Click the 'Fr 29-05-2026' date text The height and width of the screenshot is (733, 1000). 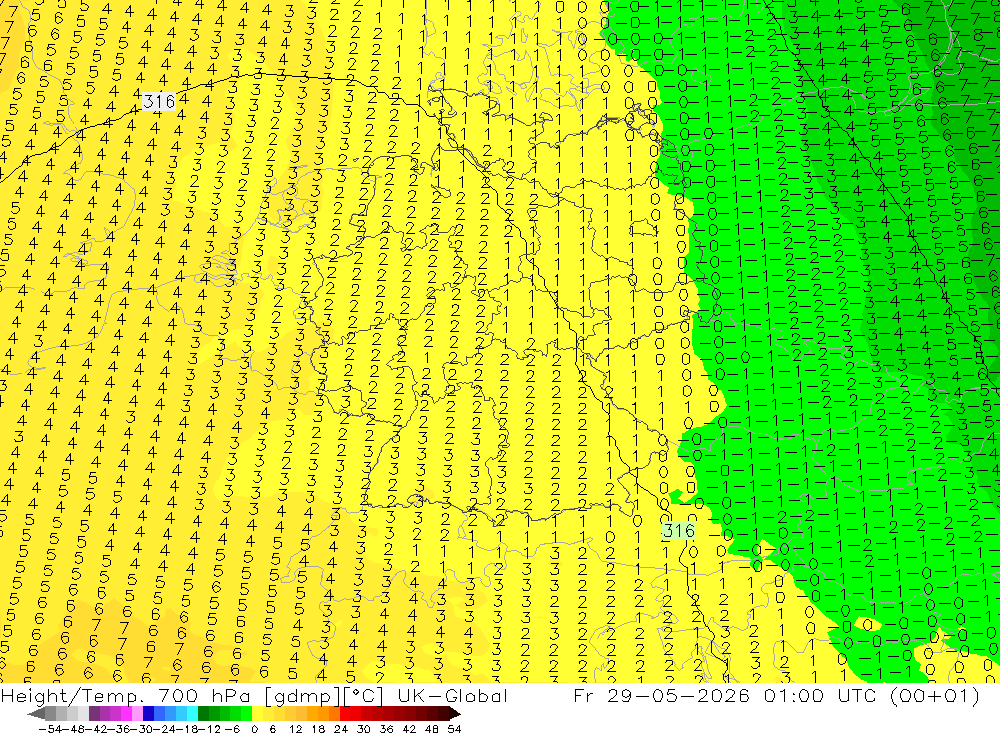pos(662,695)
